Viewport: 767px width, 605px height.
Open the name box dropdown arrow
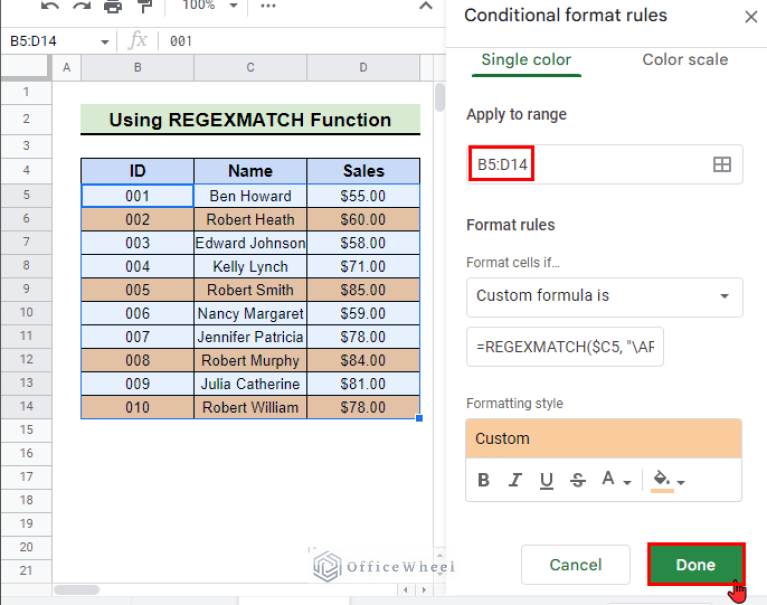[x=105, y=42]
